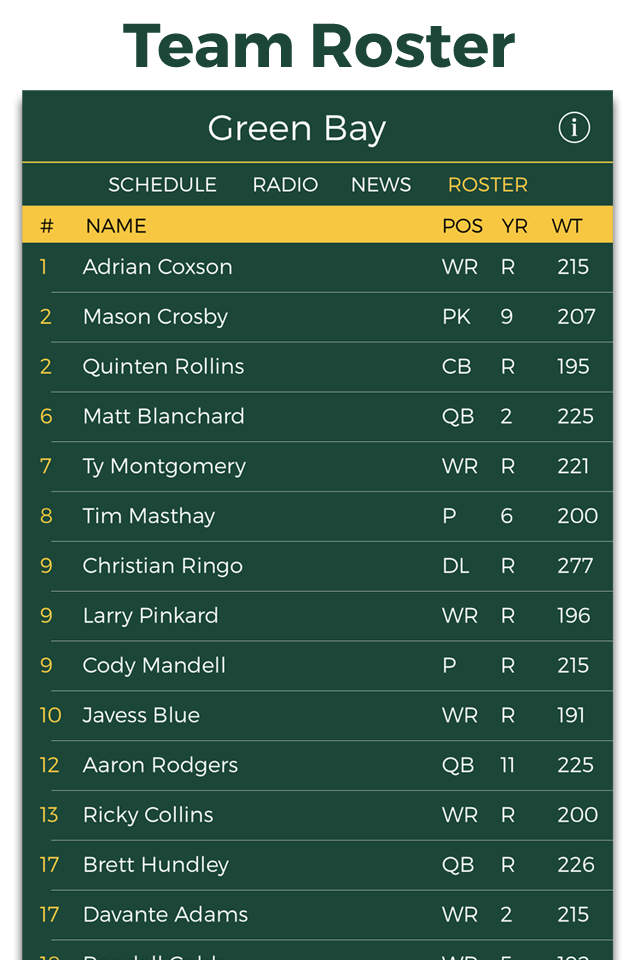
Task: Sort roster by WT column
Action: pos(567,225)
